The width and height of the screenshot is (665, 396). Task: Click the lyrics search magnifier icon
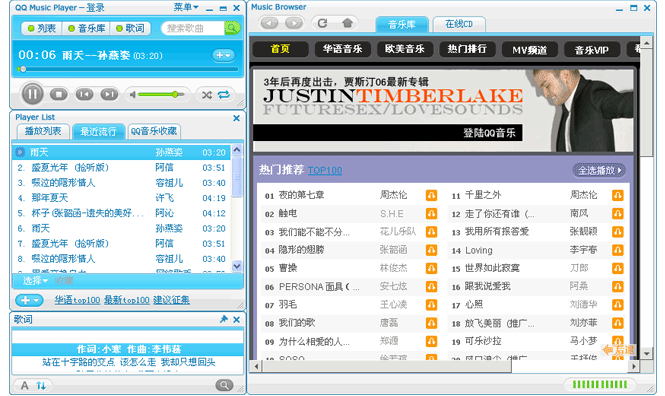(224, 385)
